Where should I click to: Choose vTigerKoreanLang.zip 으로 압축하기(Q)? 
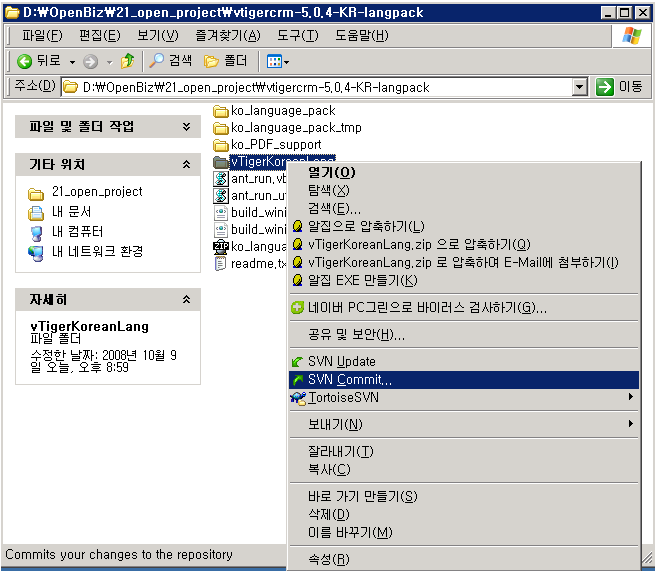pyautogui.click(x=464, y=244)
